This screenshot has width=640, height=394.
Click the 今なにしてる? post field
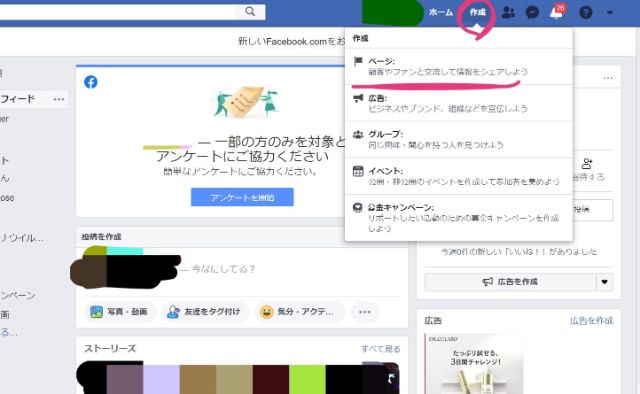click(x=223, y=269)
